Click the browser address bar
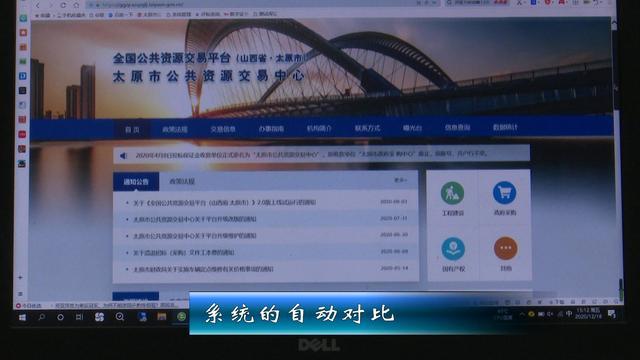640x360 pixels. (x=261, y=5)
